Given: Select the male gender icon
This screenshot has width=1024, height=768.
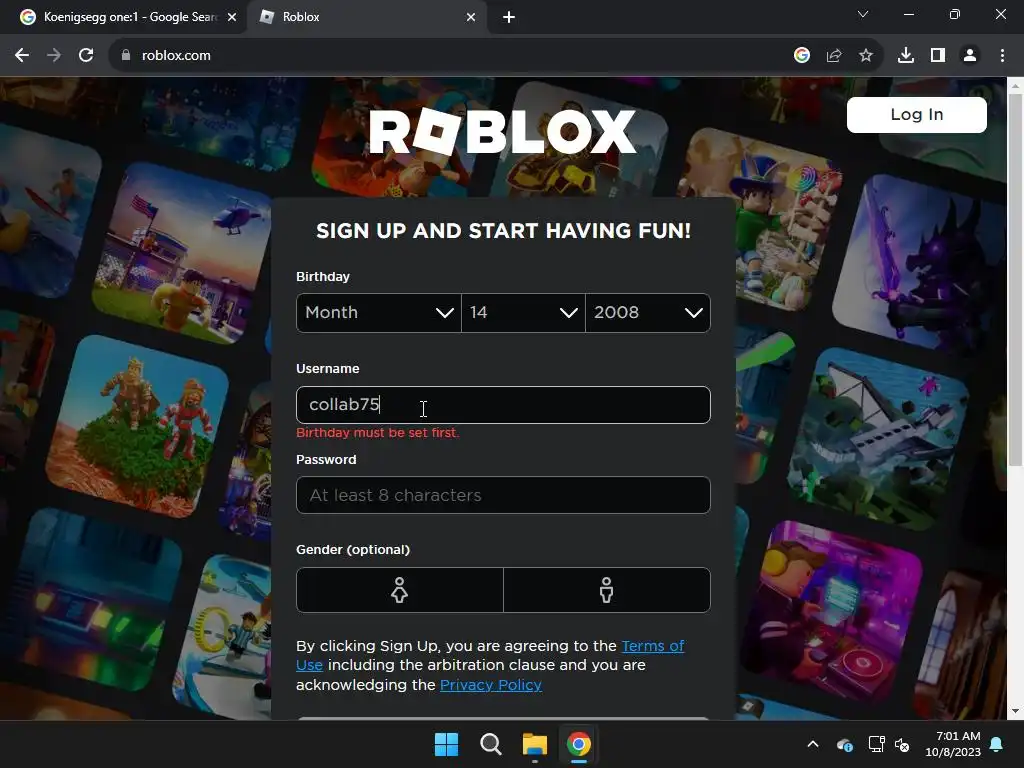Looking at the screenshot, I should (x=607, y=590).
